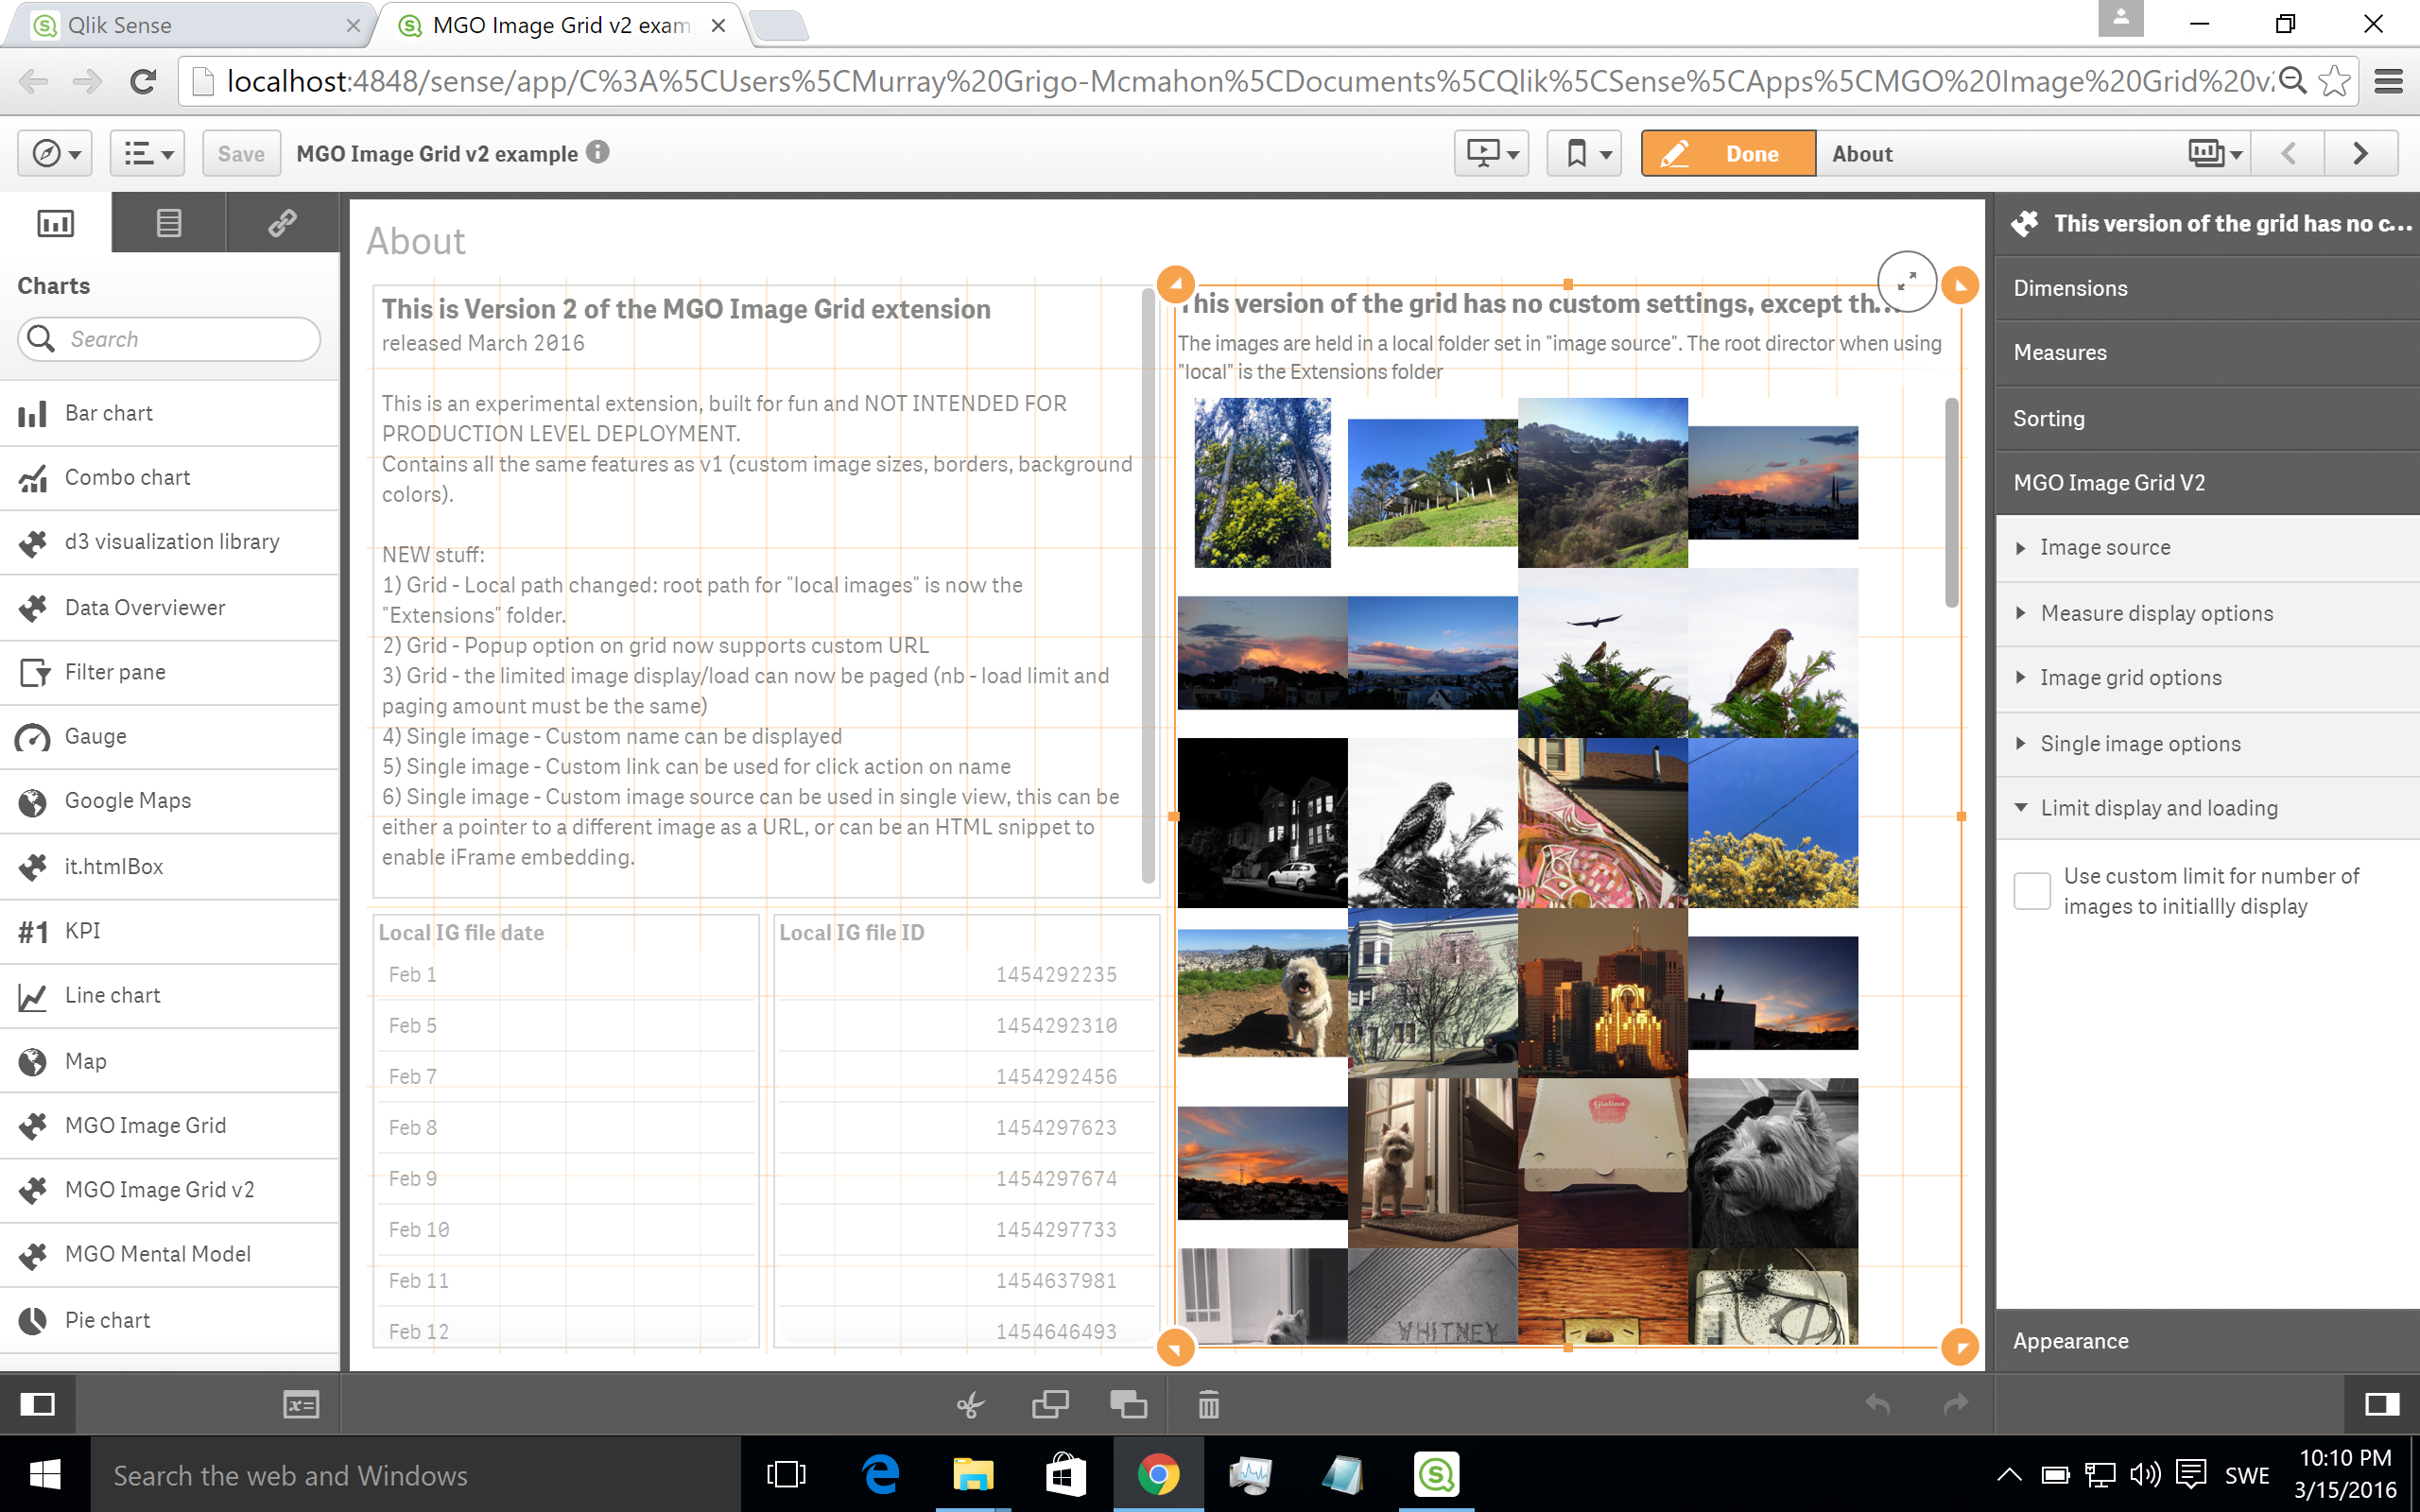Click the Edit layout icon in toolbar
The image size is (2420, 1512).
[x=1672, y=153]
